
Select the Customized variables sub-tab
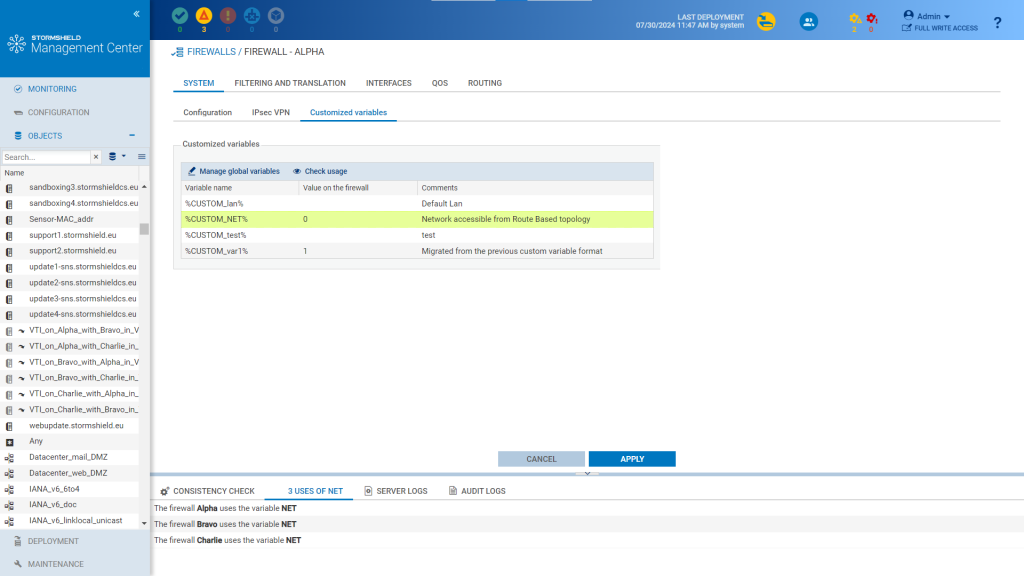[x=348, y=112]
